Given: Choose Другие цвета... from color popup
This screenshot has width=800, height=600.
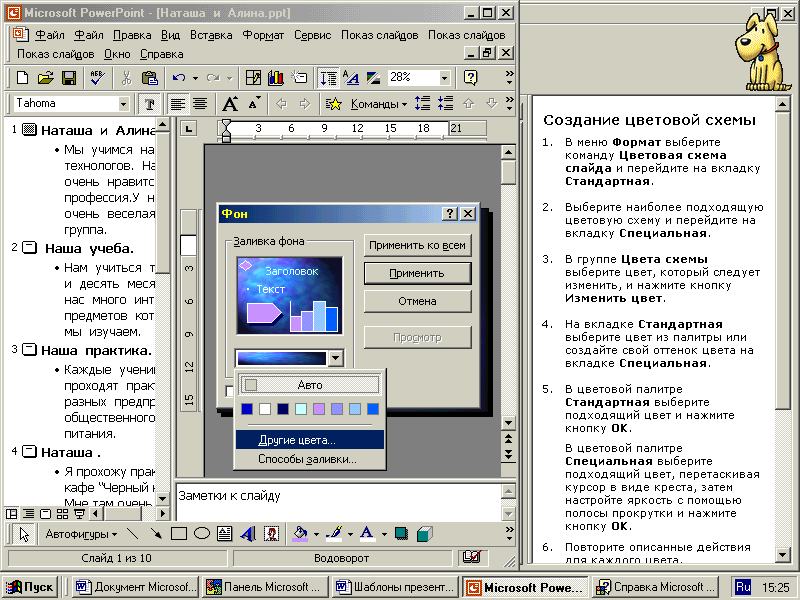Looking at the screenshot, I should (310, 440).
